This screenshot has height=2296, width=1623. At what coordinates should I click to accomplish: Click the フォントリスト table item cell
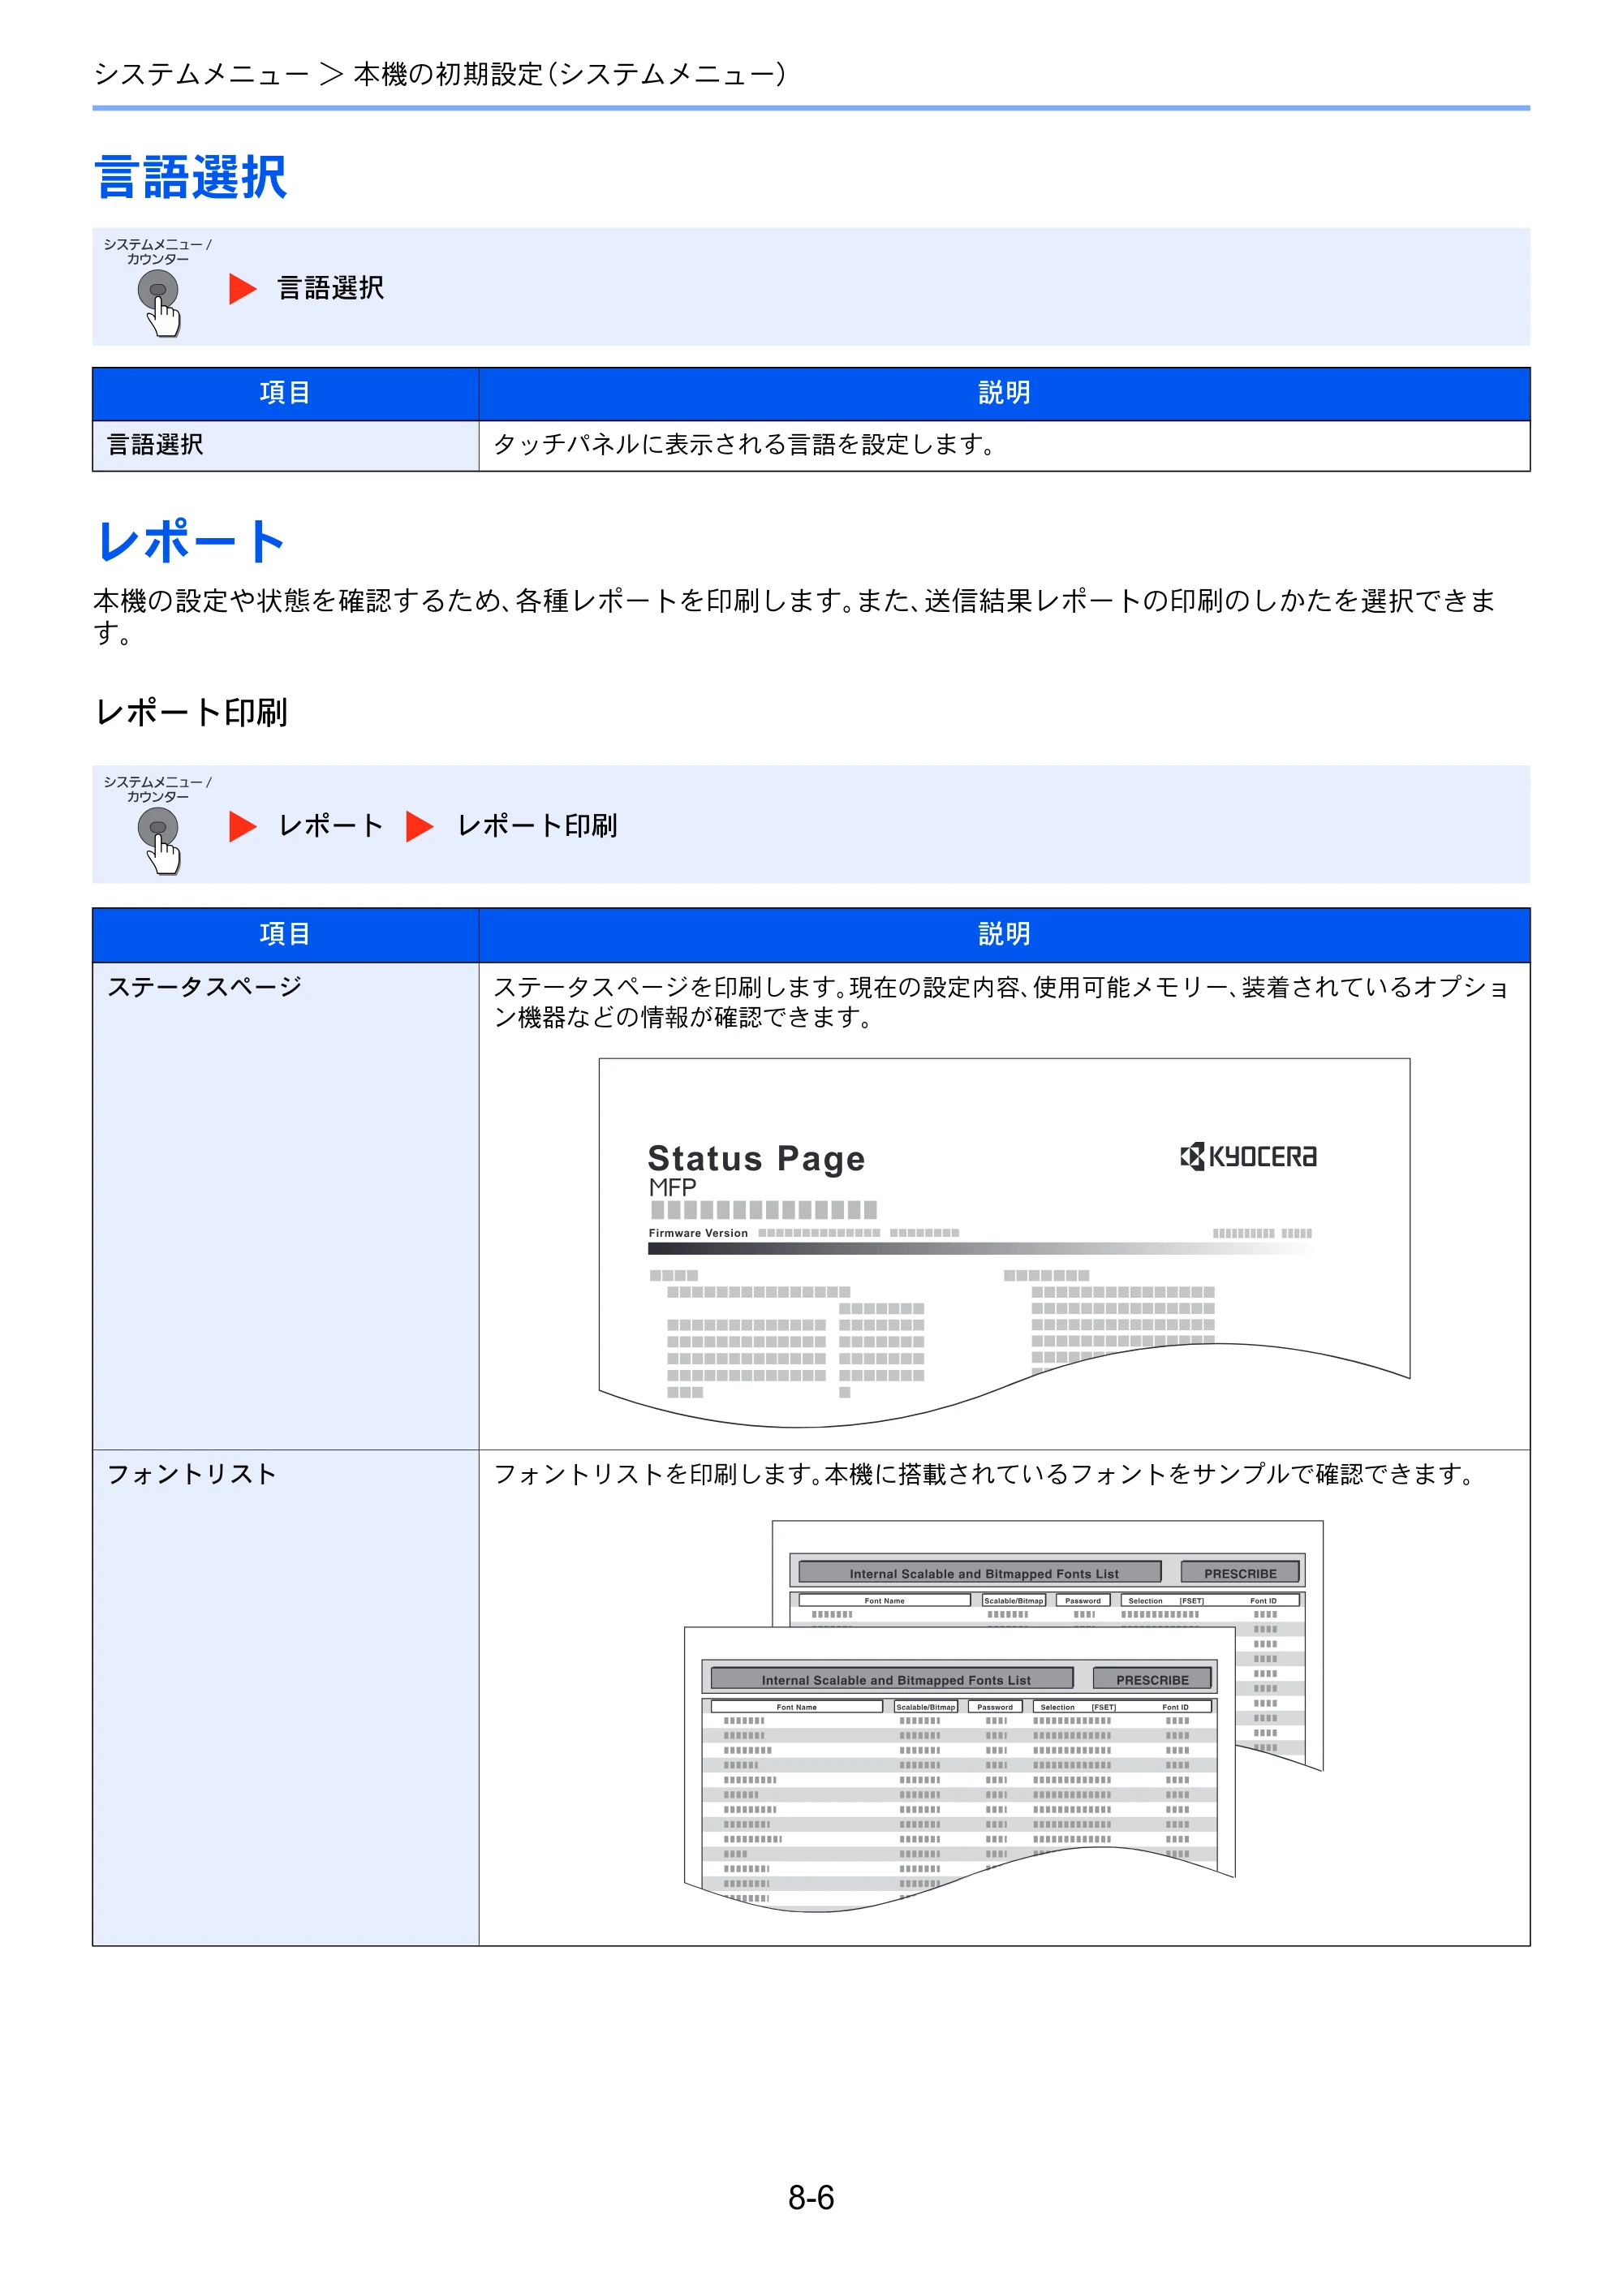pyautogui.click(x=285, y=1697)
